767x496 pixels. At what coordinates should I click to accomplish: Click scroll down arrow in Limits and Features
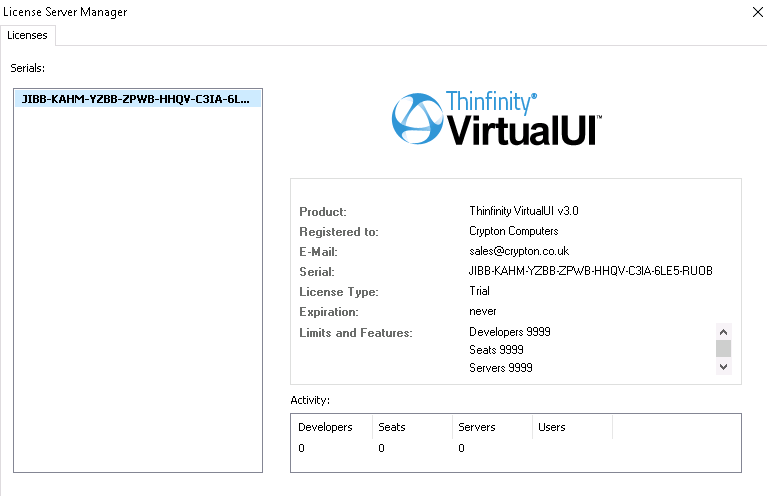point(723,366)
